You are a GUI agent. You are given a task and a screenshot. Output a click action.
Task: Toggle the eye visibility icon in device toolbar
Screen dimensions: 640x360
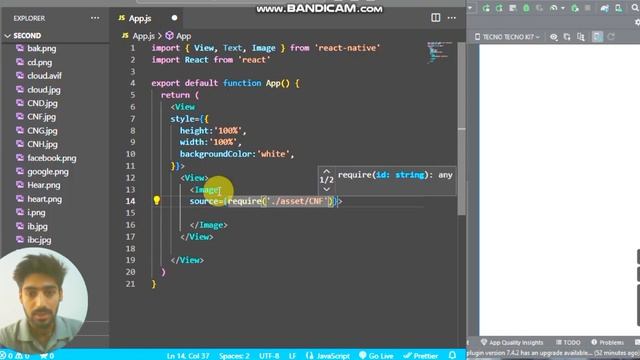tap(553, 37)
